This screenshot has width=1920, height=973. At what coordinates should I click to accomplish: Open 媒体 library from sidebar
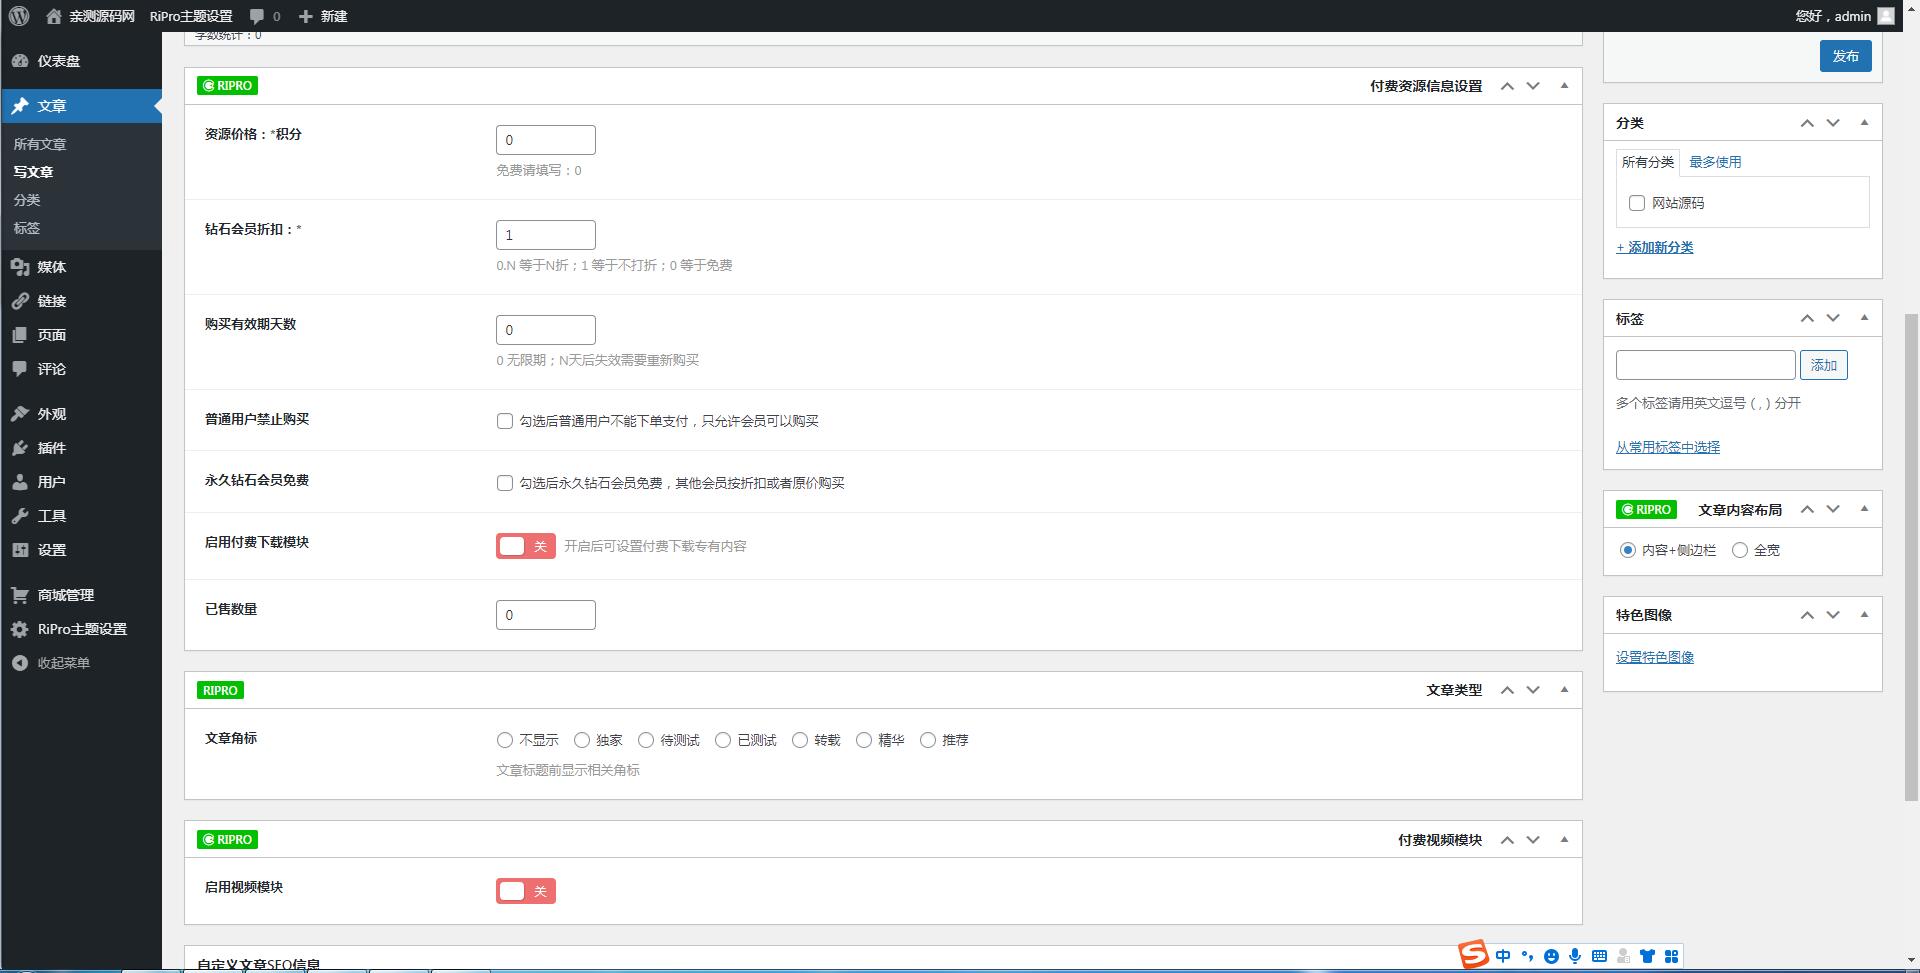[x=52, y=267]
